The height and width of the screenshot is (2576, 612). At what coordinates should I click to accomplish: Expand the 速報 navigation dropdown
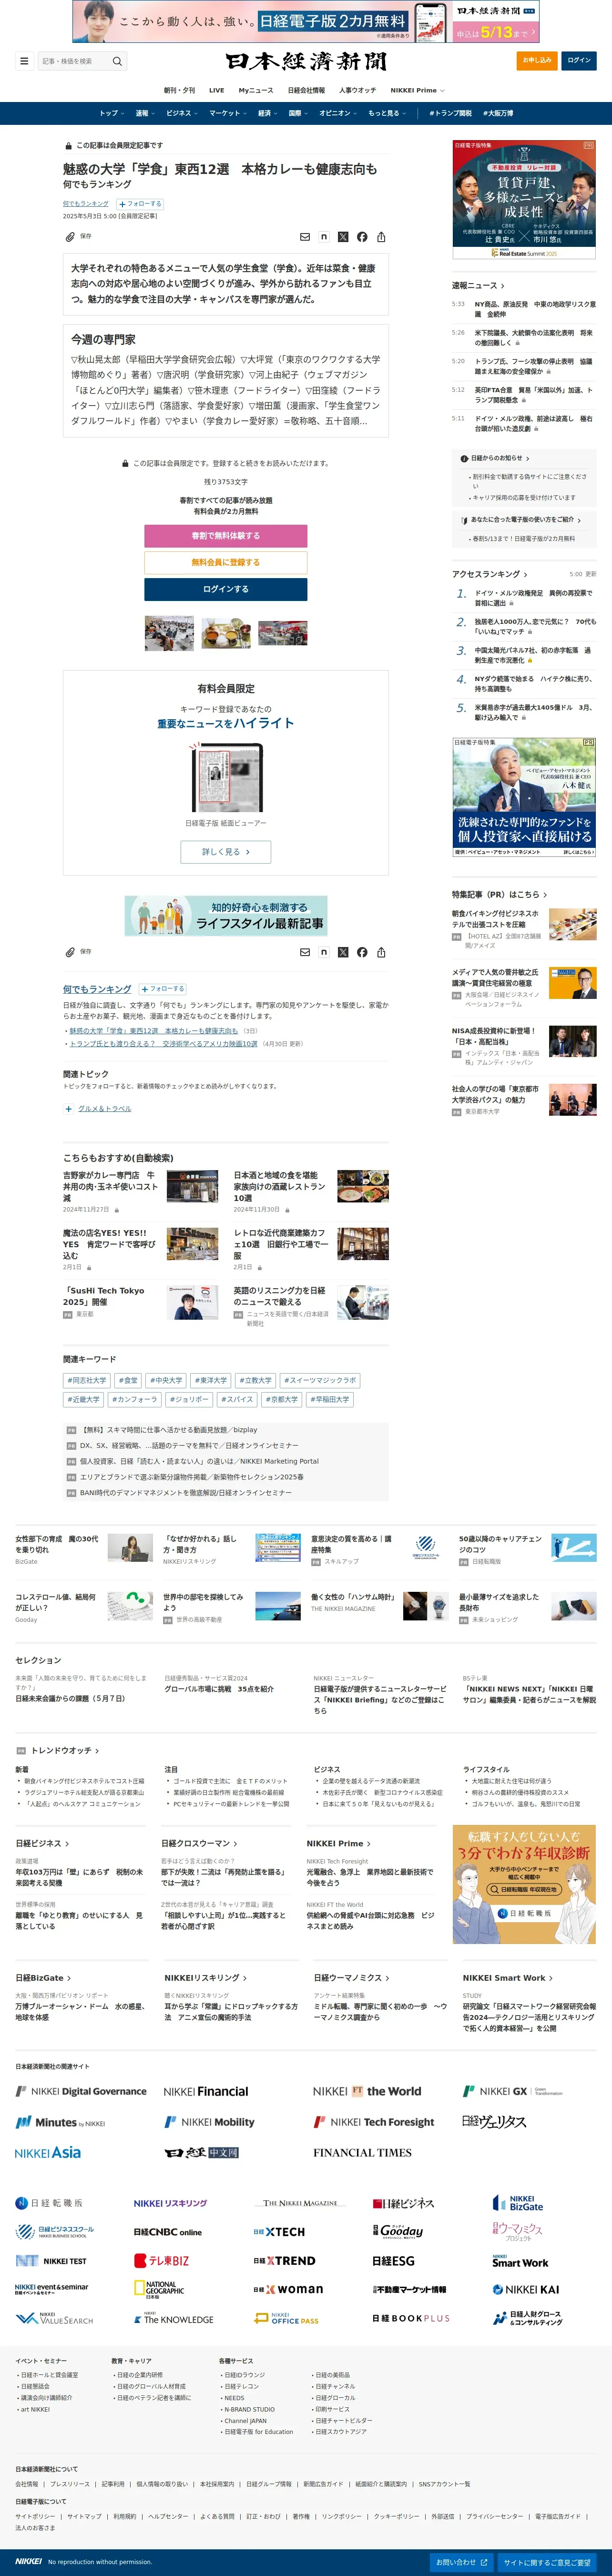click(x=145, y=113)
